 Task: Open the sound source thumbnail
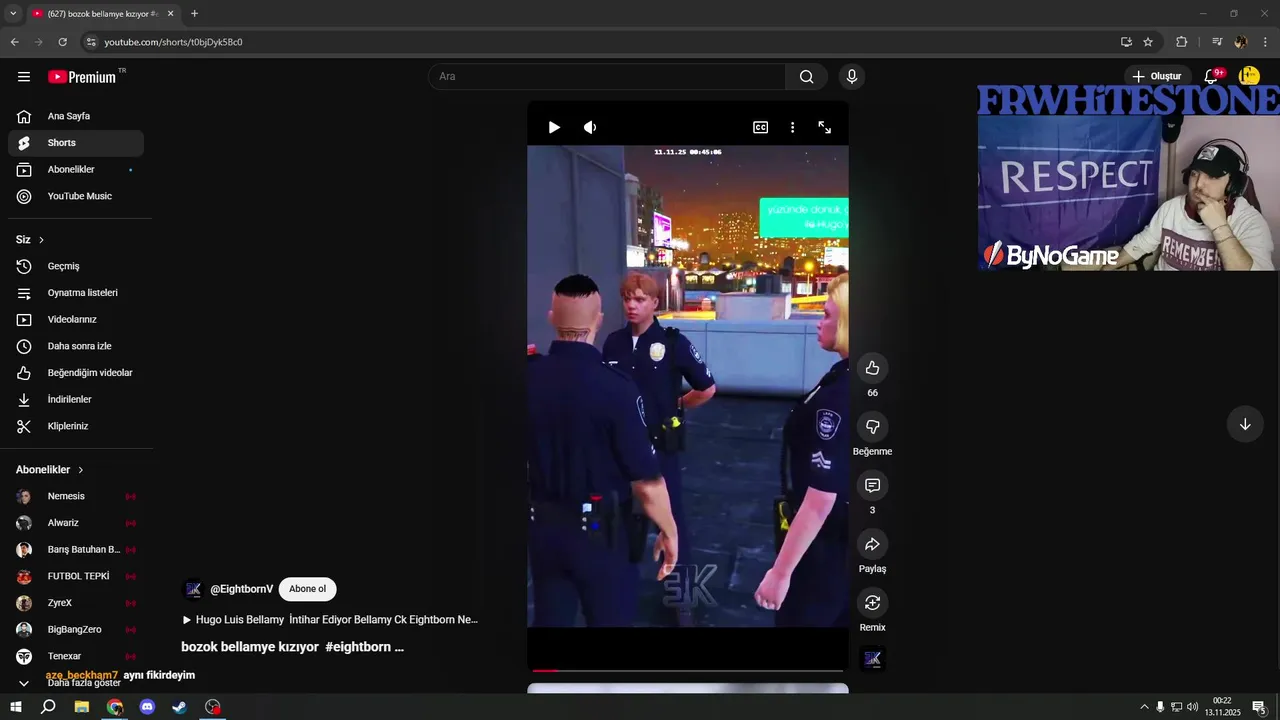(872, 659)
